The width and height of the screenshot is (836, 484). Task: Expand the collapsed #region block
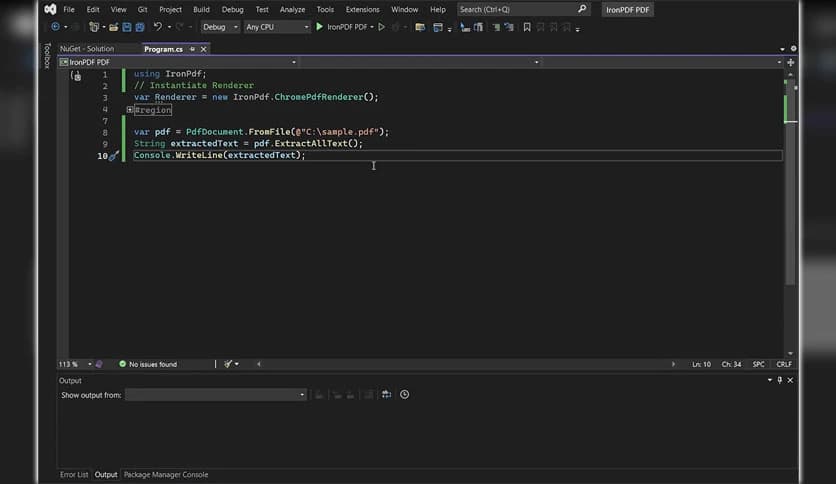[130, 110]
